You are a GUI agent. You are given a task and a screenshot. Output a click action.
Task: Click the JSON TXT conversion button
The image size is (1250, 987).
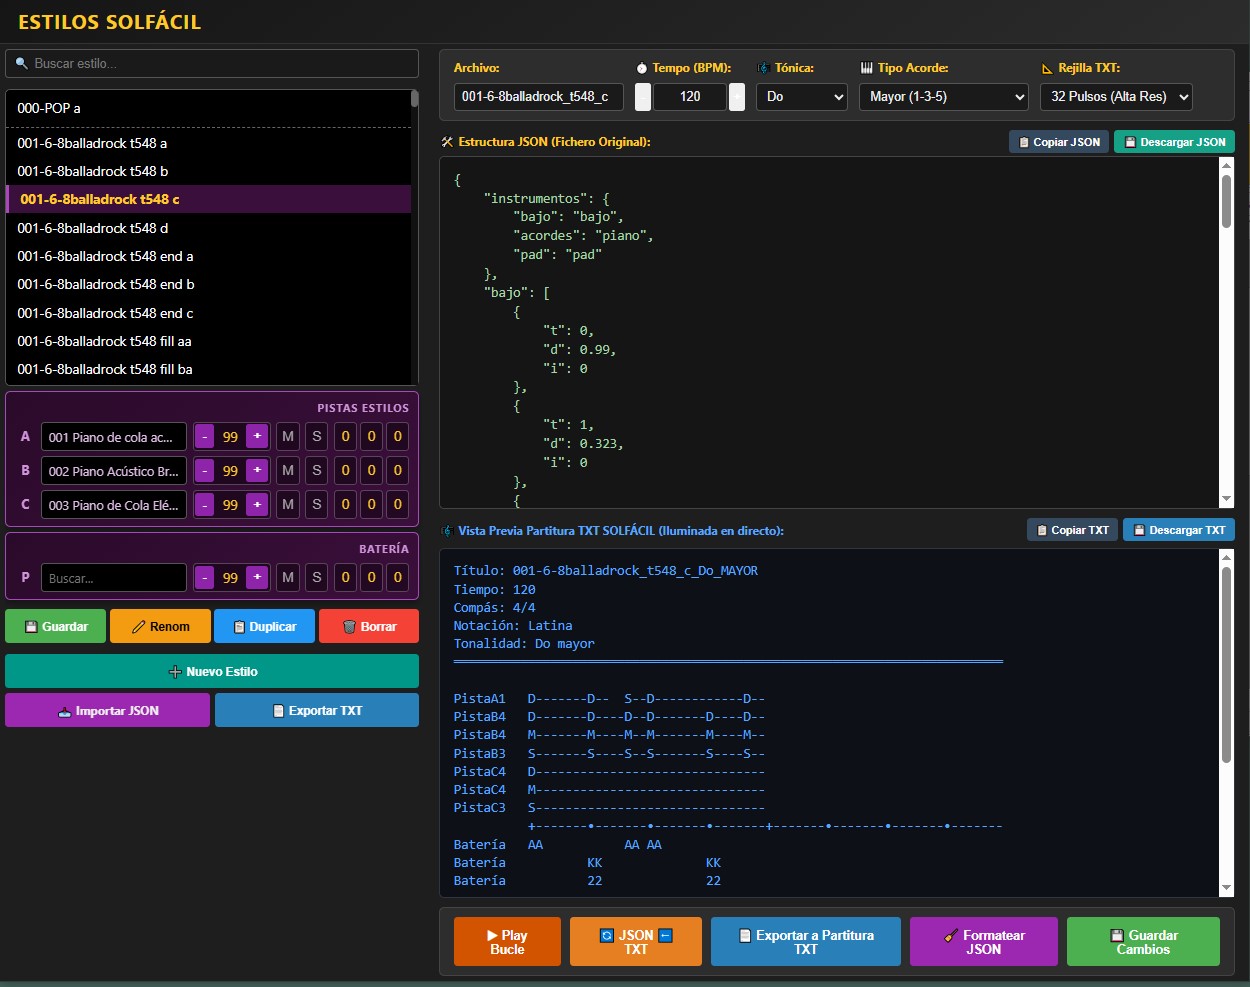coord(636,942)
